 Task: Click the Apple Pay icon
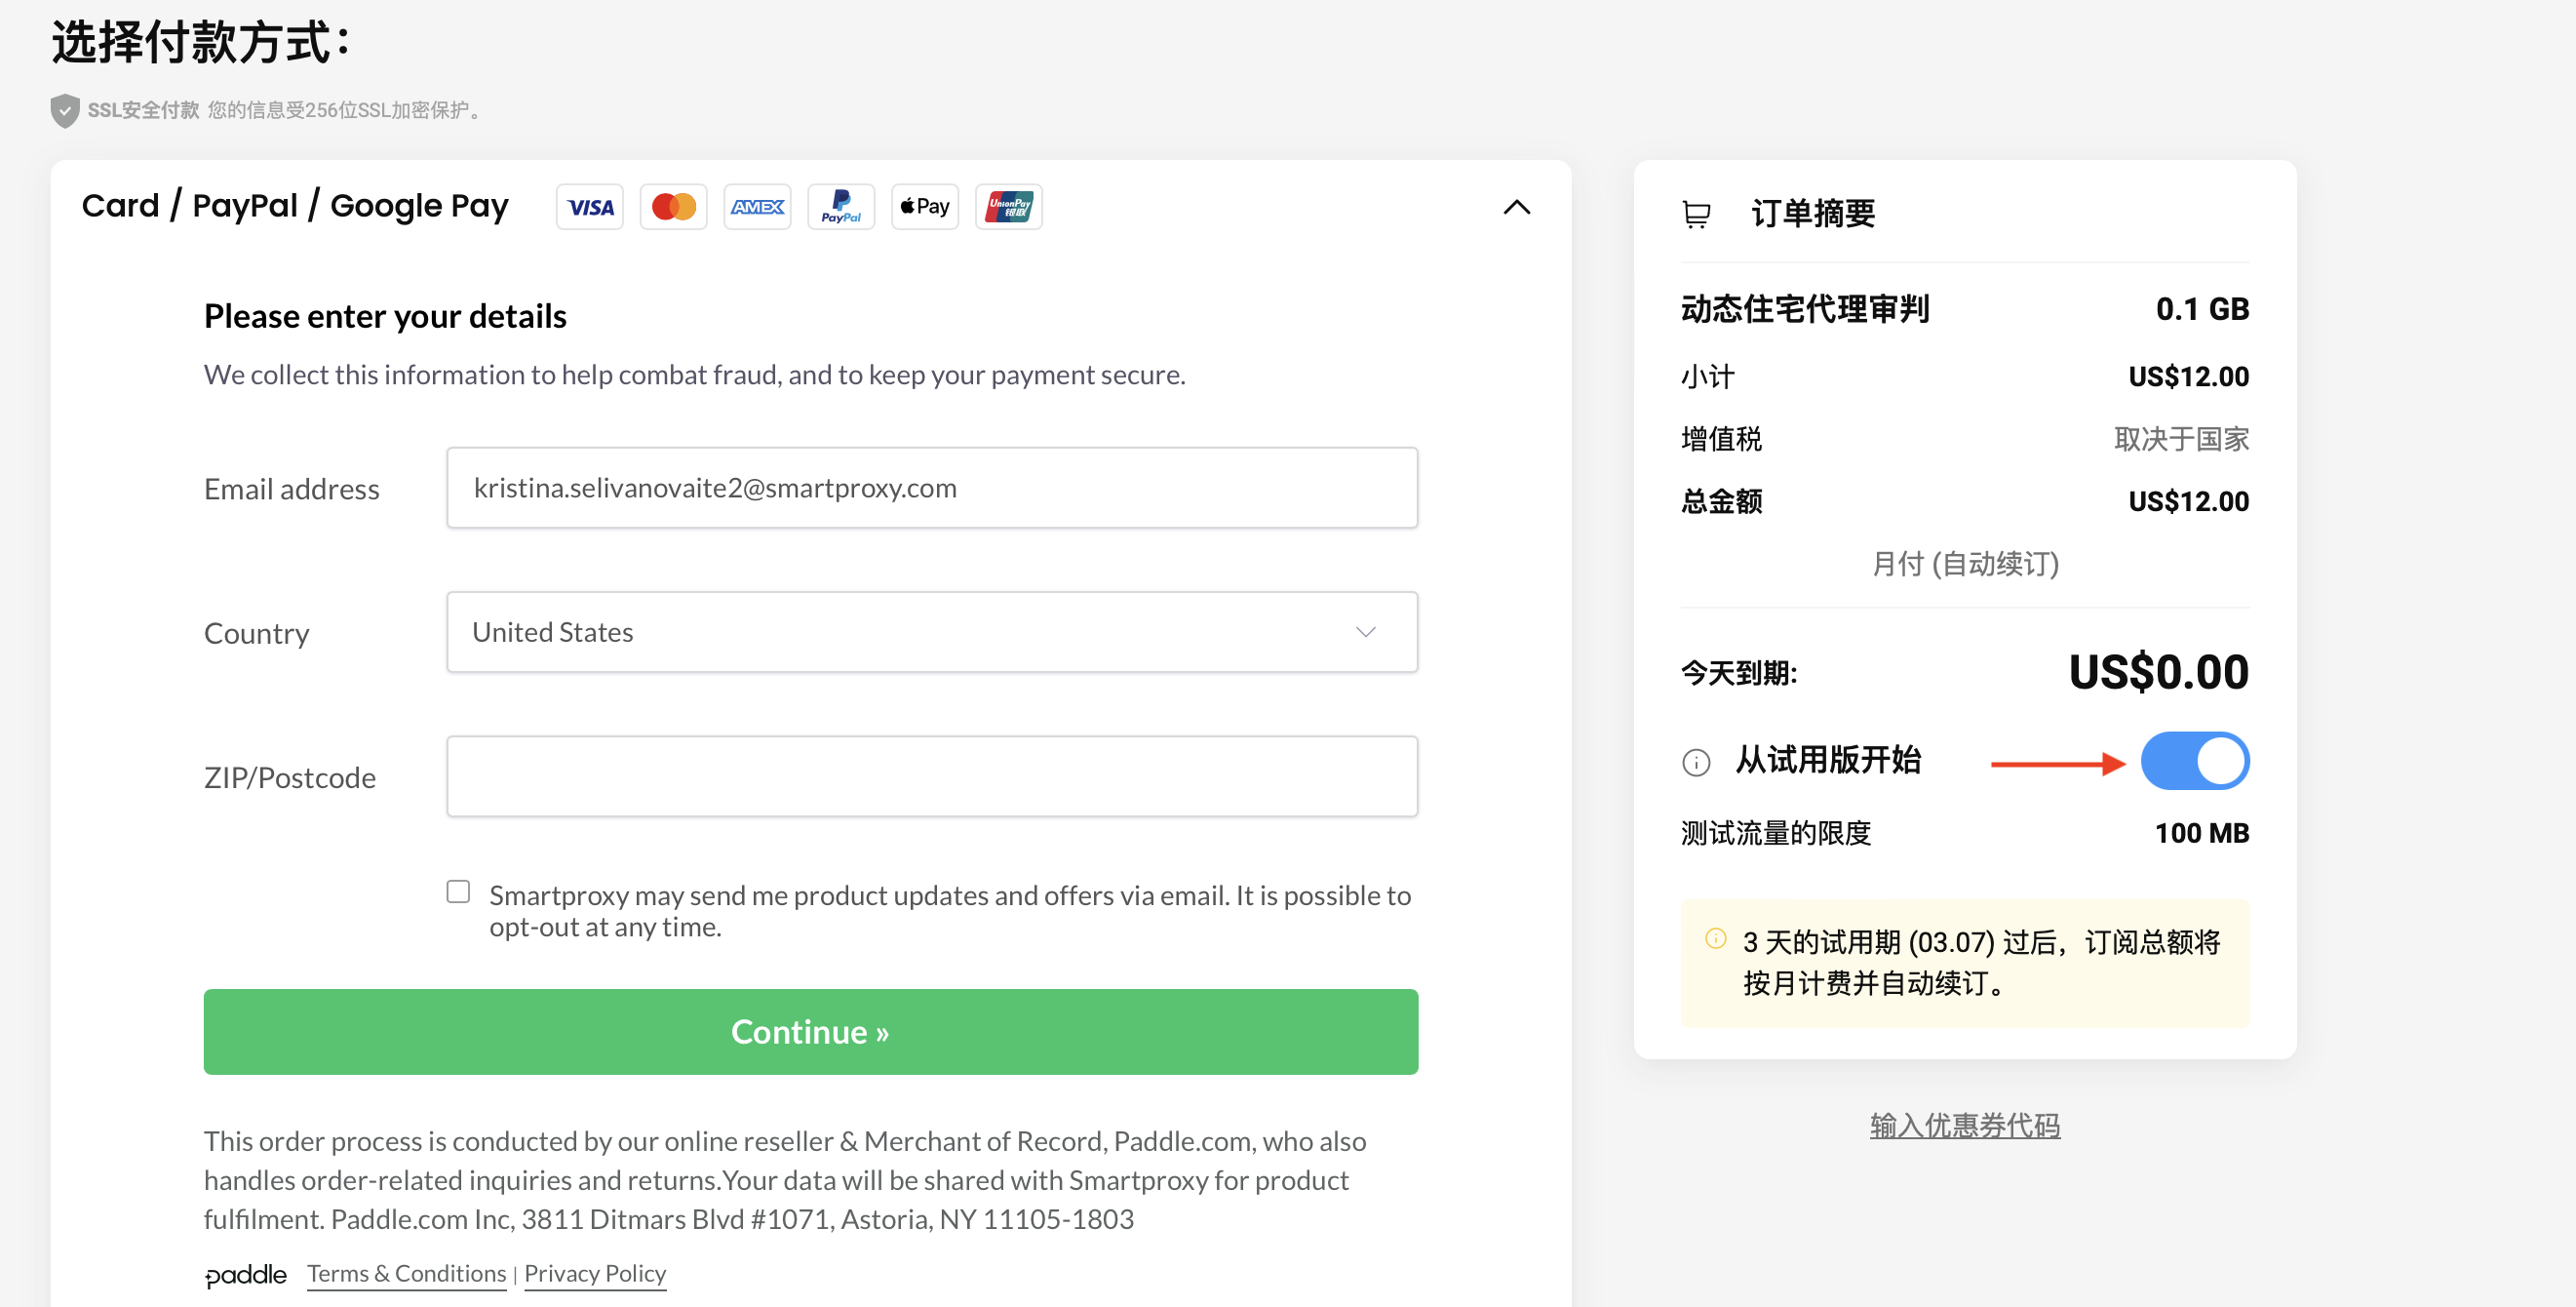click(925, 207)
